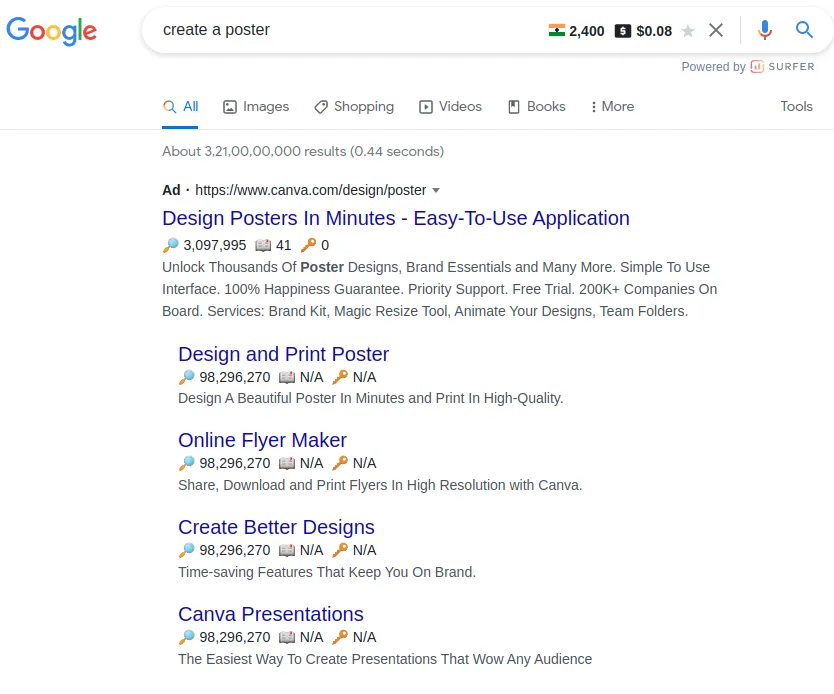Open the Canva Presentations link
The image size is (834, 694).
click(270, 614)
